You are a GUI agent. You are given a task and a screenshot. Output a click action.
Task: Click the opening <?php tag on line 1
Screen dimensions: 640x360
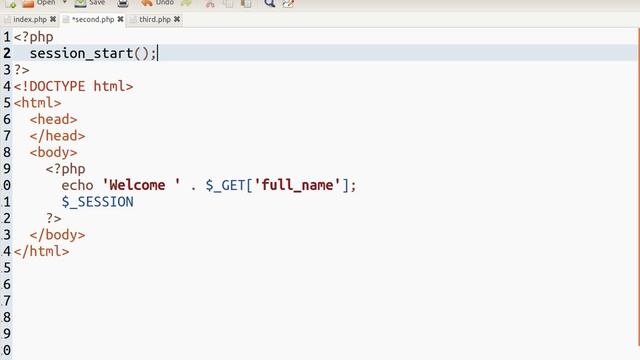tap(33, 37)
